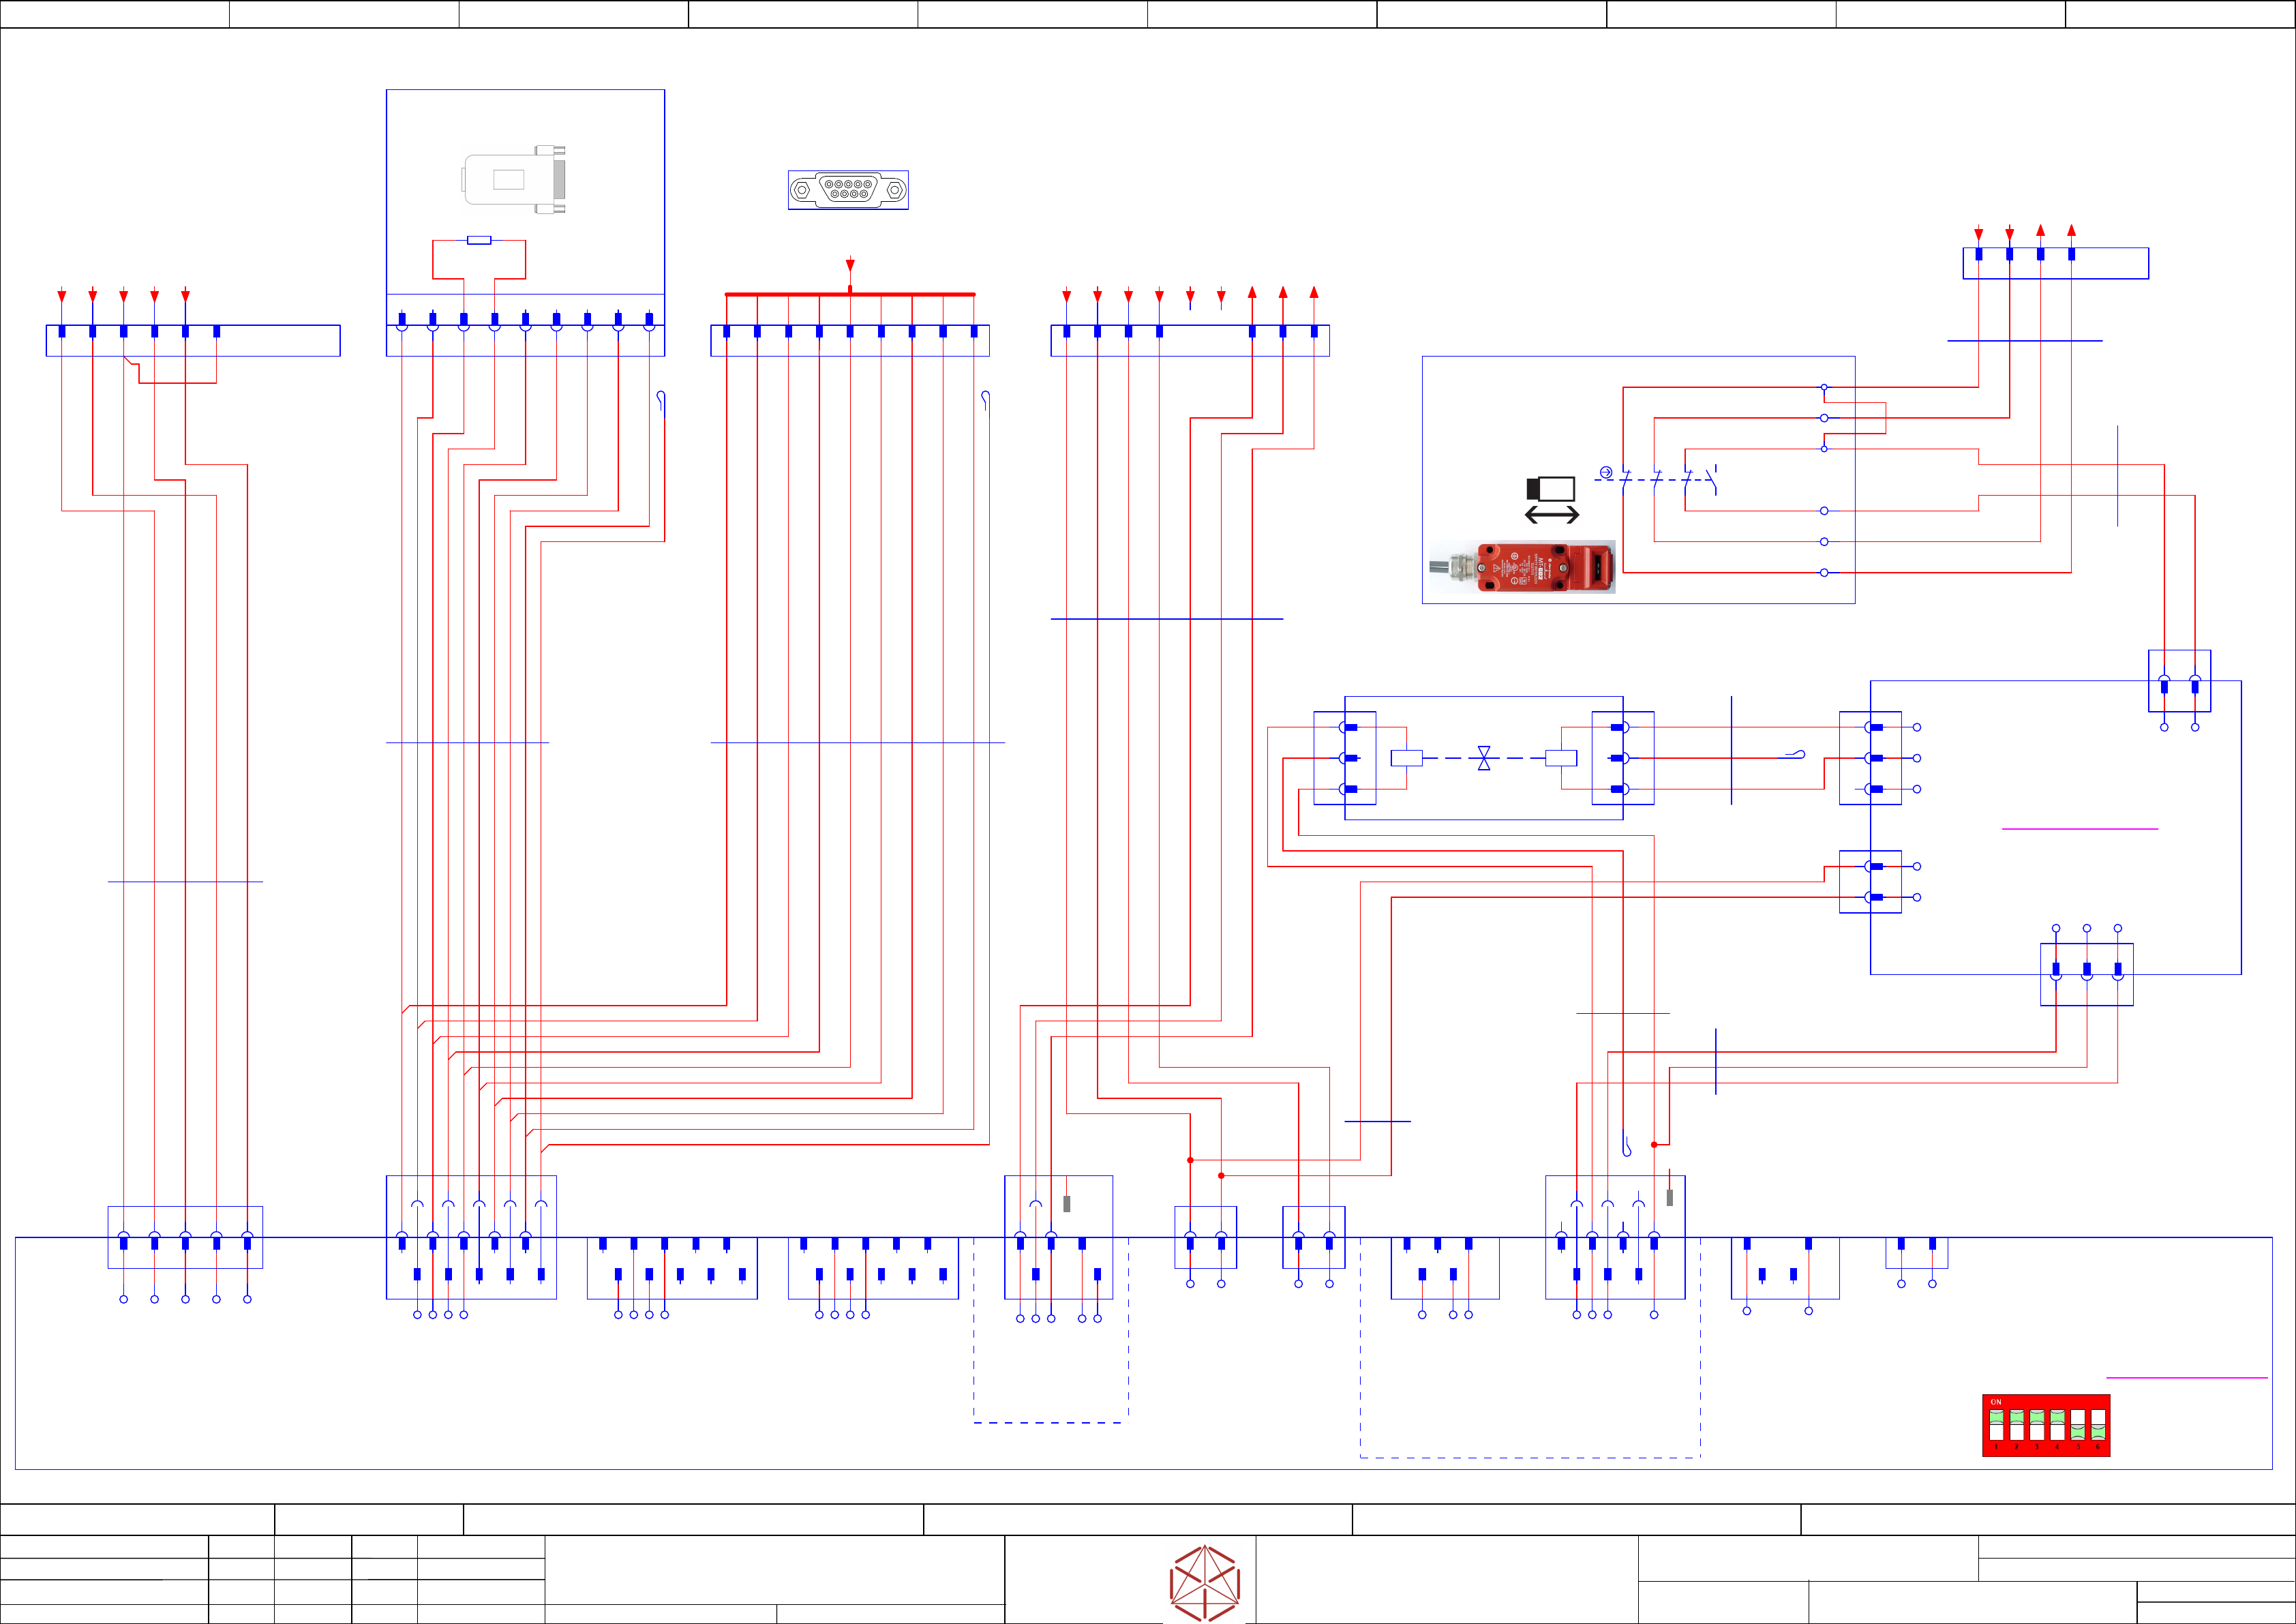Click the red safety switch photo
Image resolution: width=2296 pixels, height=1624 pixels.
pyautogui.click(x=1522, y=567)
